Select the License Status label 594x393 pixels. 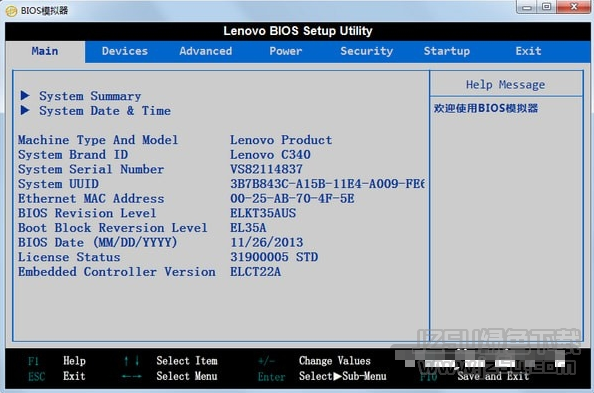click(x=69, y=257)
